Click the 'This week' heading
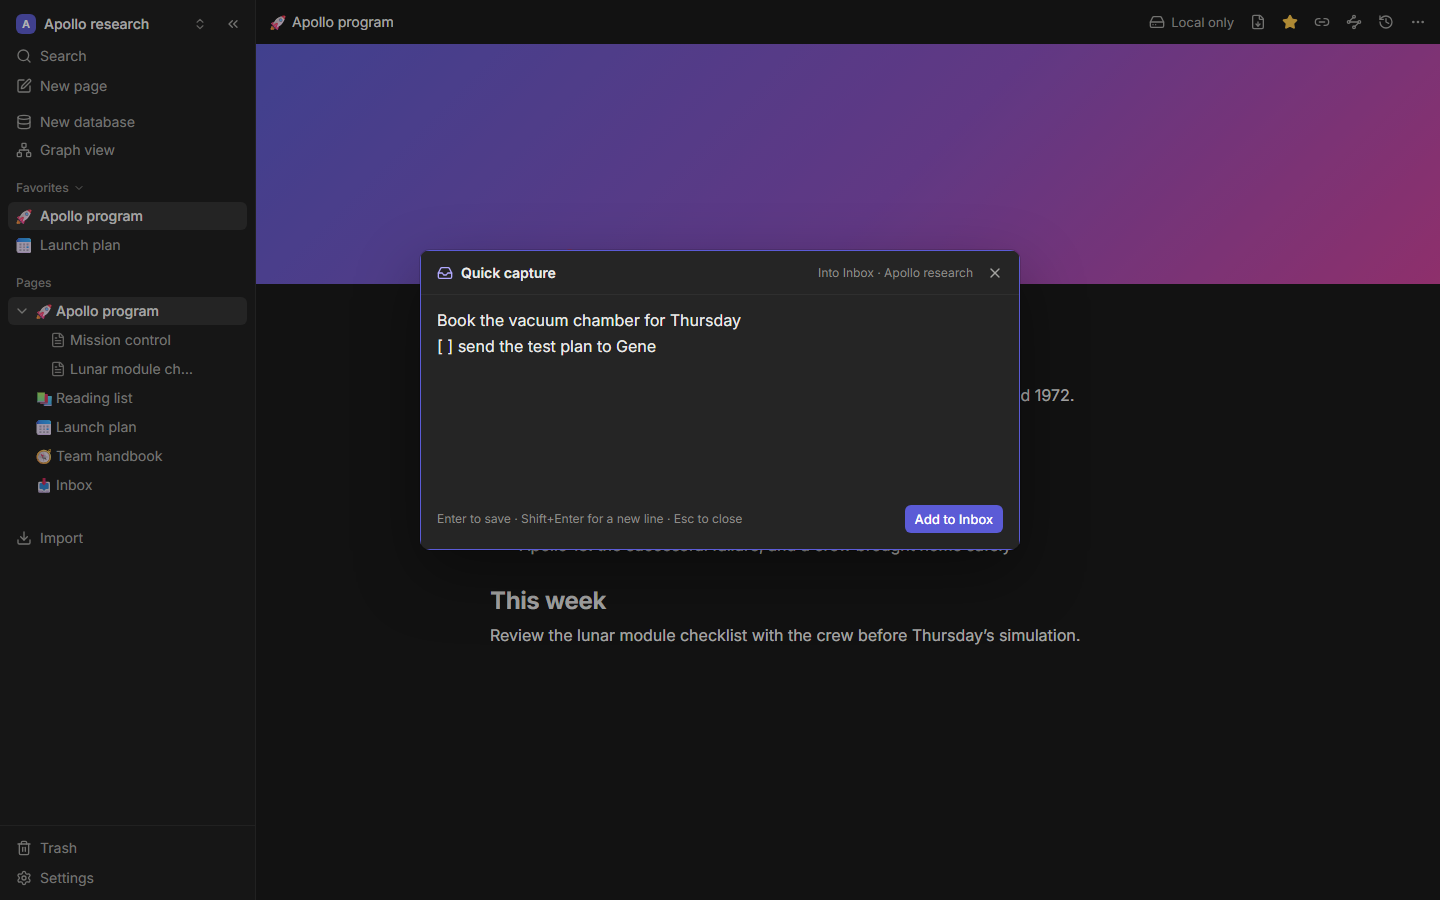 tap(548, 600)
